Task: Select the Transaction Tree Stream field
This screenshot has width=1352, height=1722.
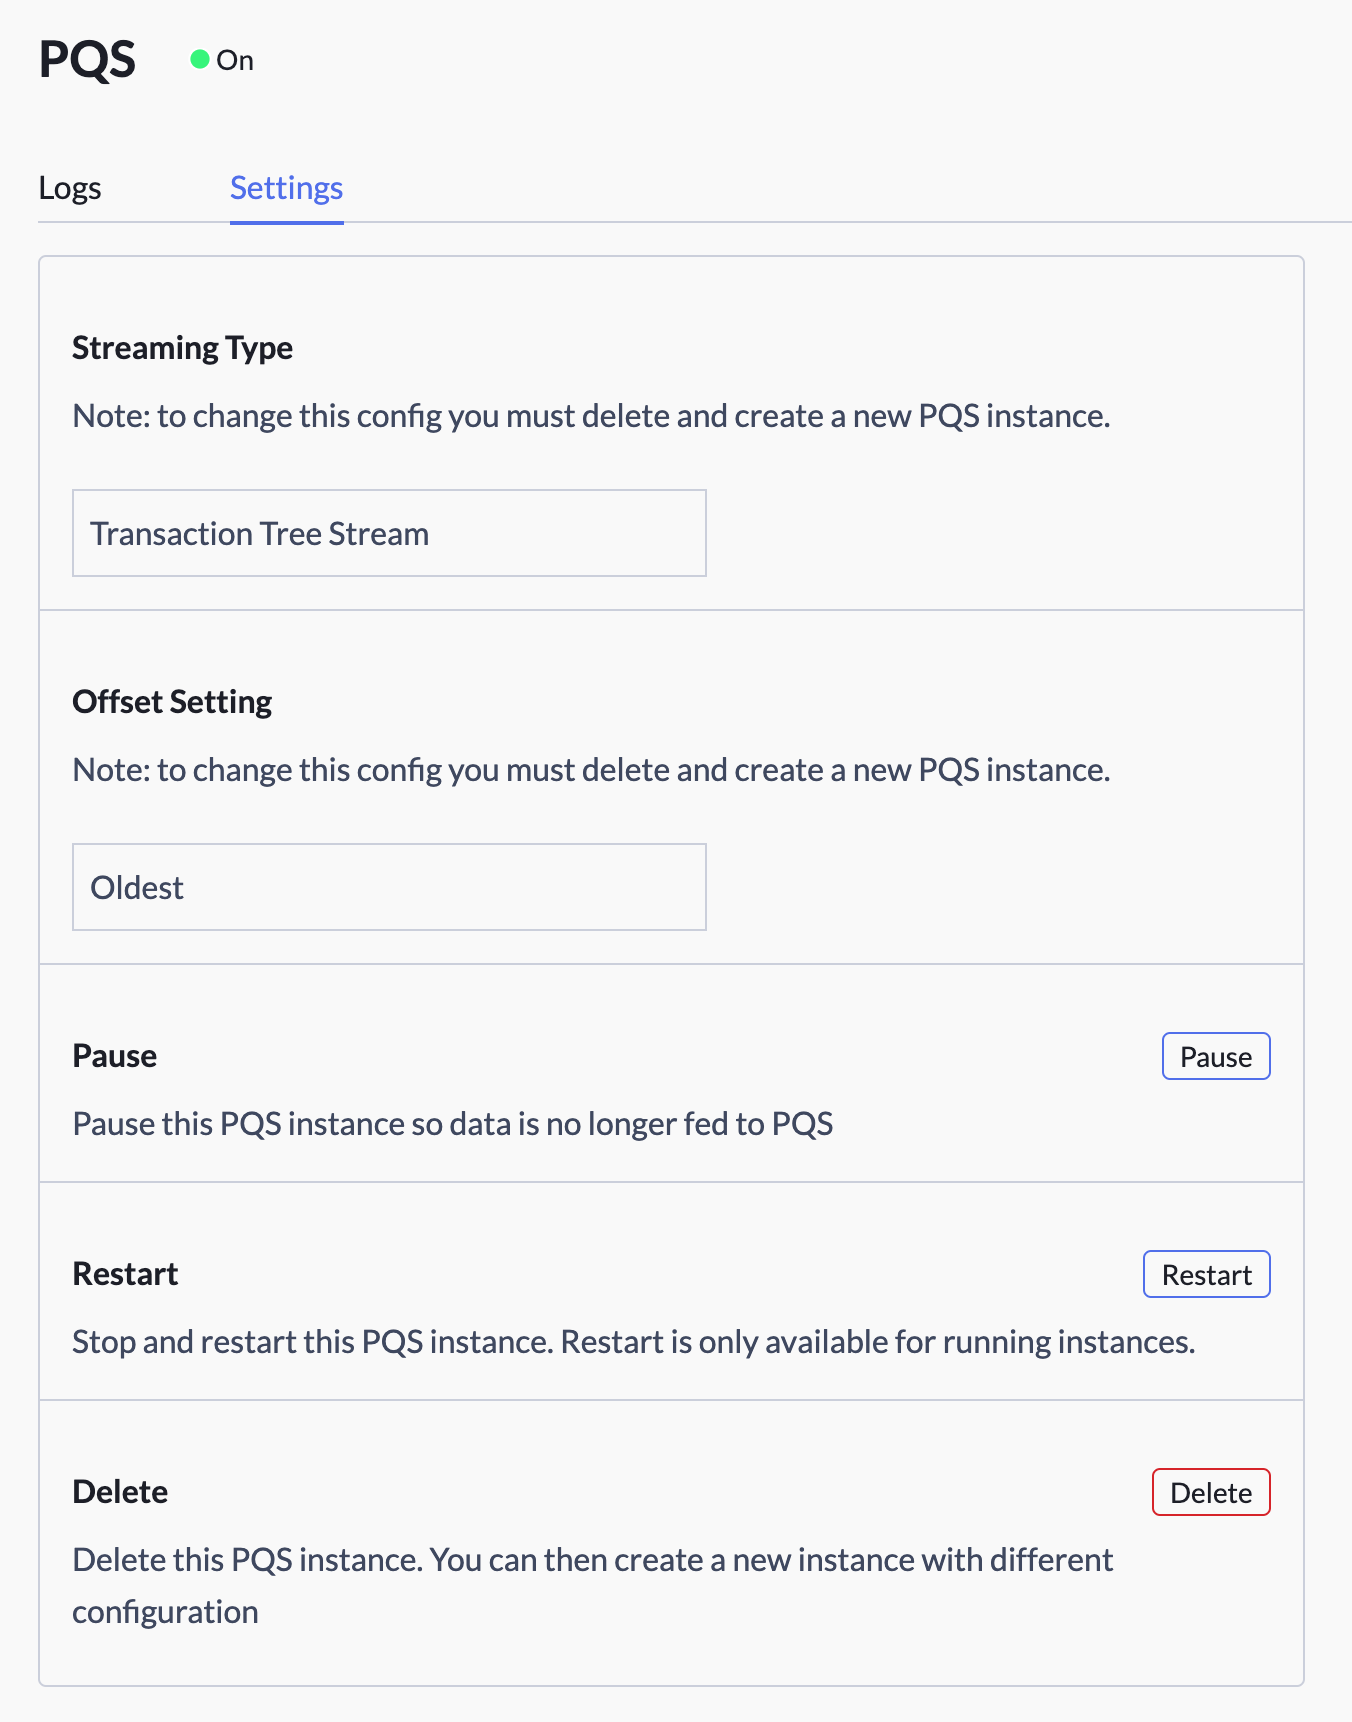Action: click(389, 533)
